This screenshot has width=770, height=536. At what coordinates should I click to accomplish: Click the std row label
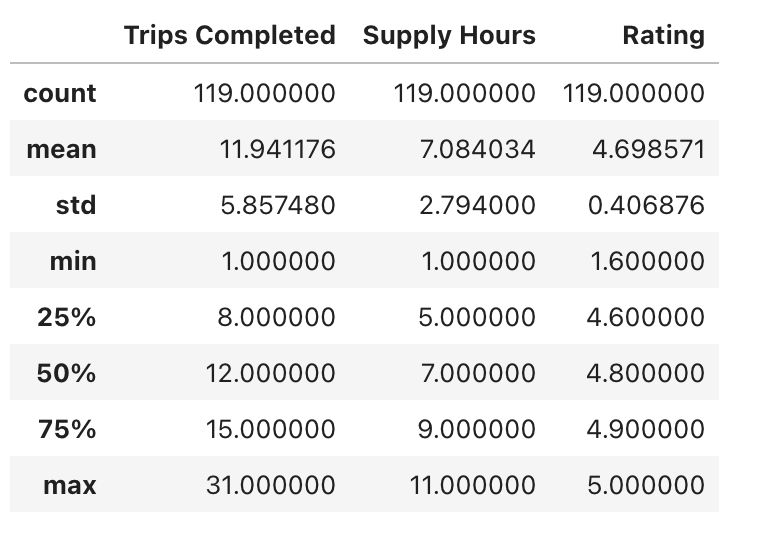coord(76,205)
